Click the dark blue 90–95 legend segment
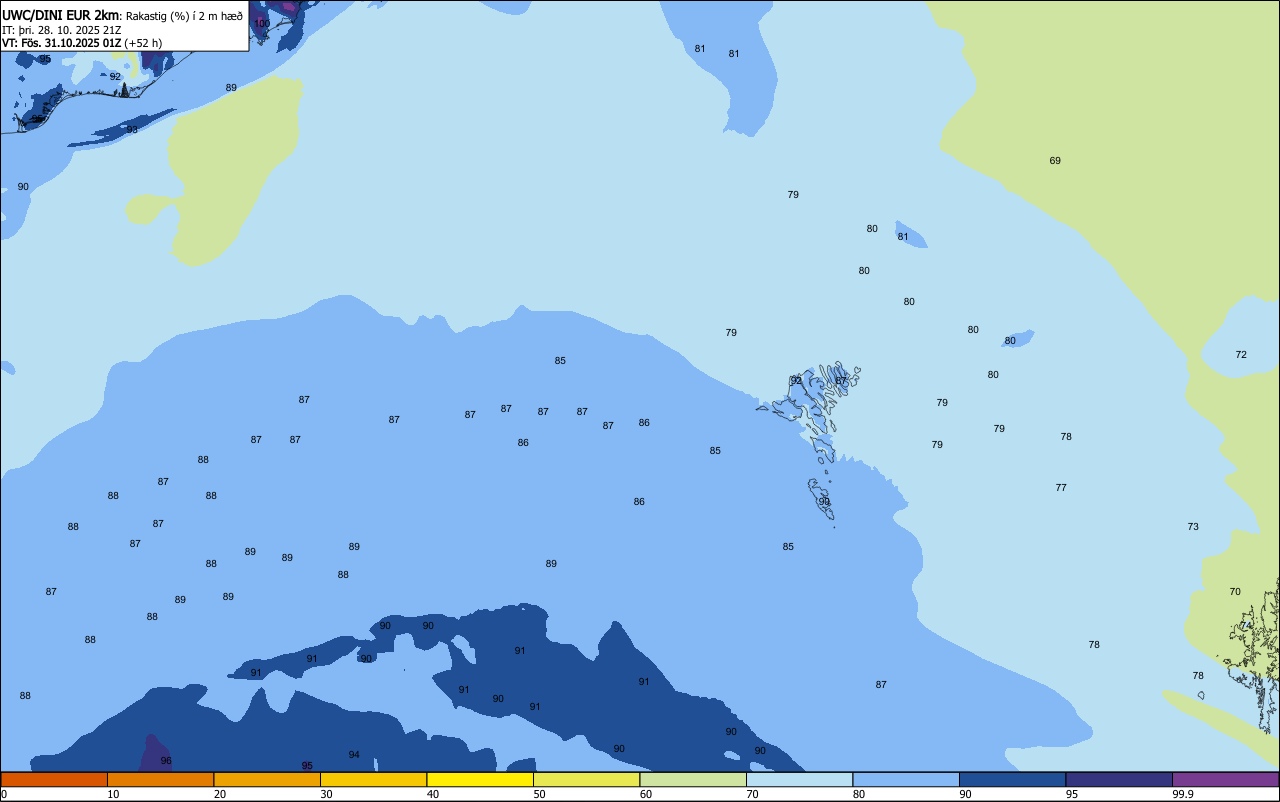 coord(1012,779)
